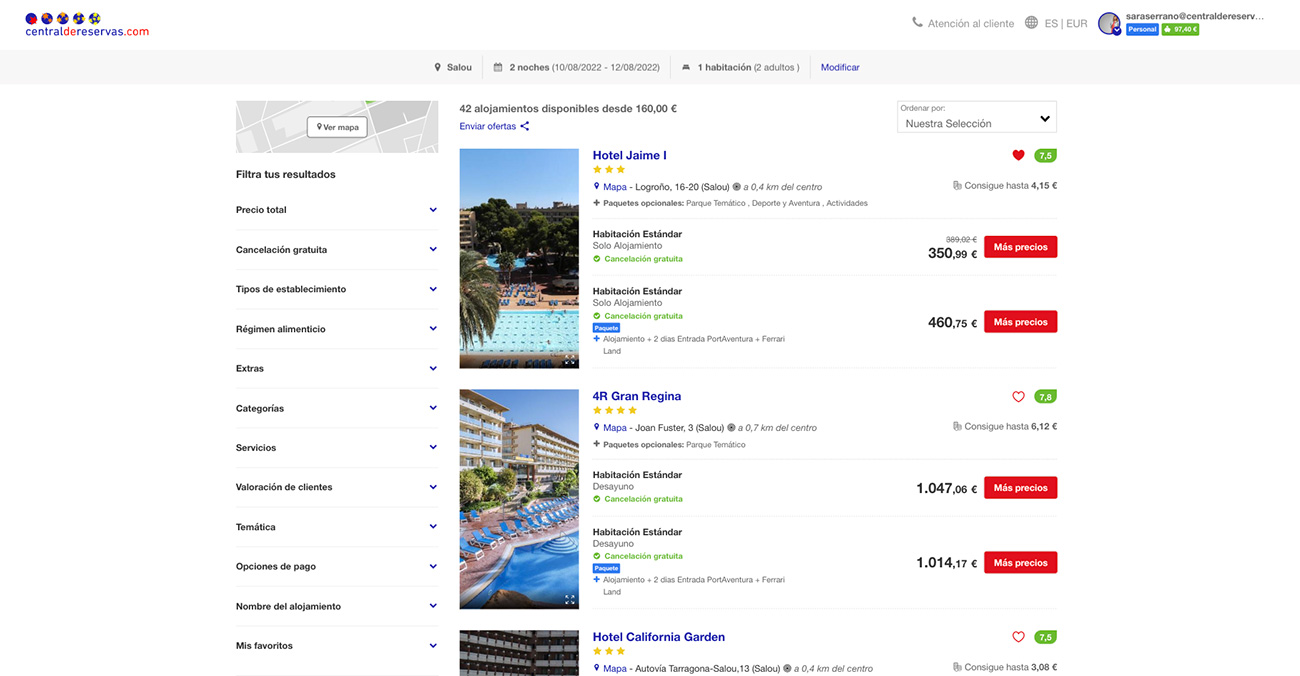Click the Atención al cliente link
1300x676 pixels.
970,23
